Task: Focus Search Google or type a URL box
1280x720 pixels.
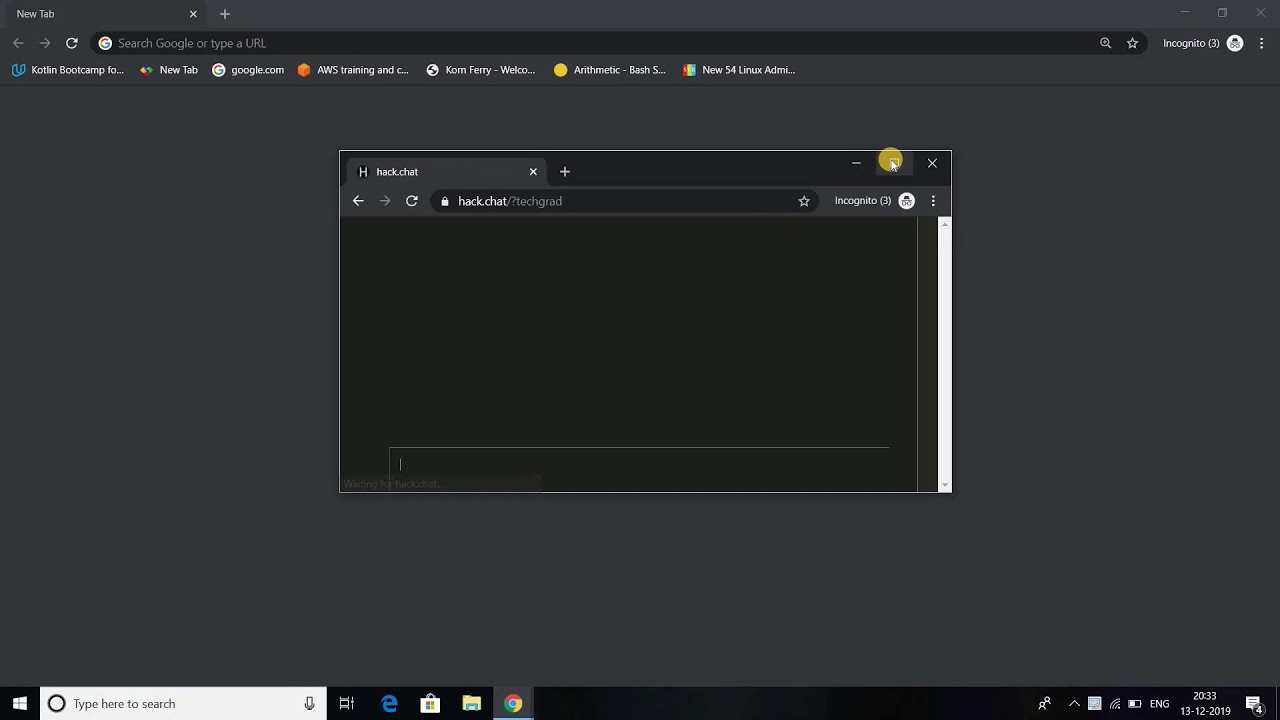Action: 620,43
